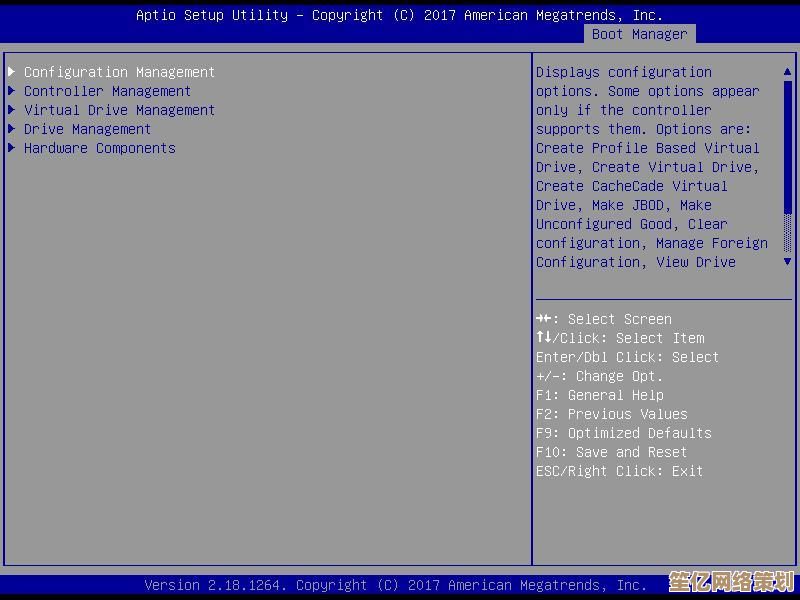This screenshot has width=800, height=600.
Task: Click the F2: Previous Values hint
Action: [611, 414]
